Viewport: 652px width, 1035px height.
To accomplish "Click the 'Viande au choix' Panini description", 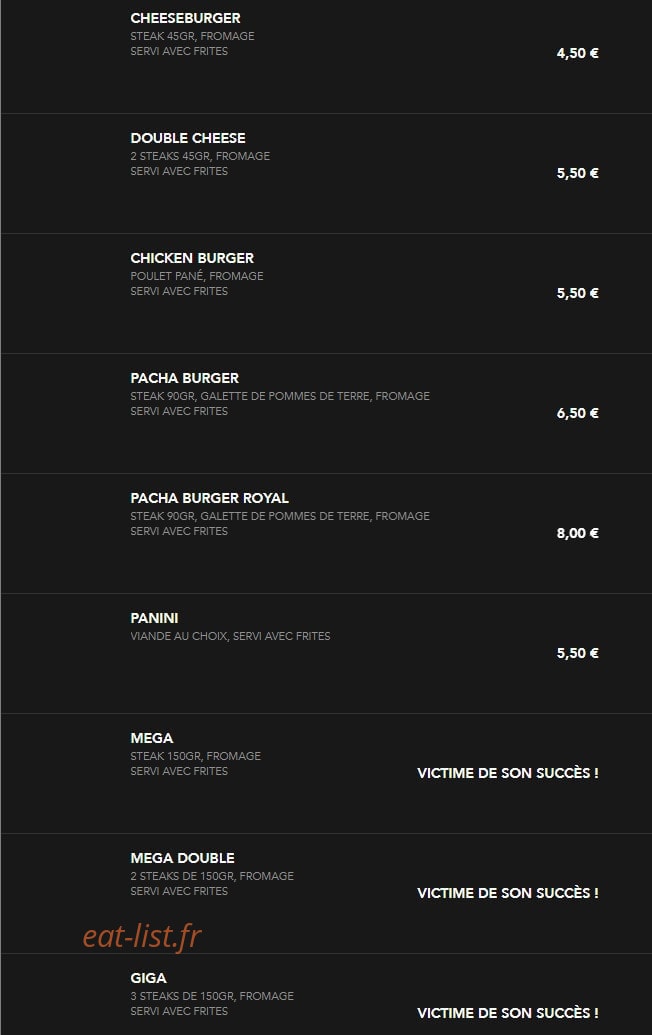I will click(230, 636).
